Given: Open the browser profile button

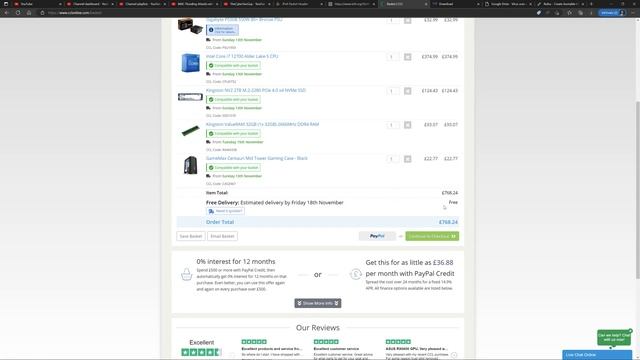Looking at the screenshot, I should 612,13.
